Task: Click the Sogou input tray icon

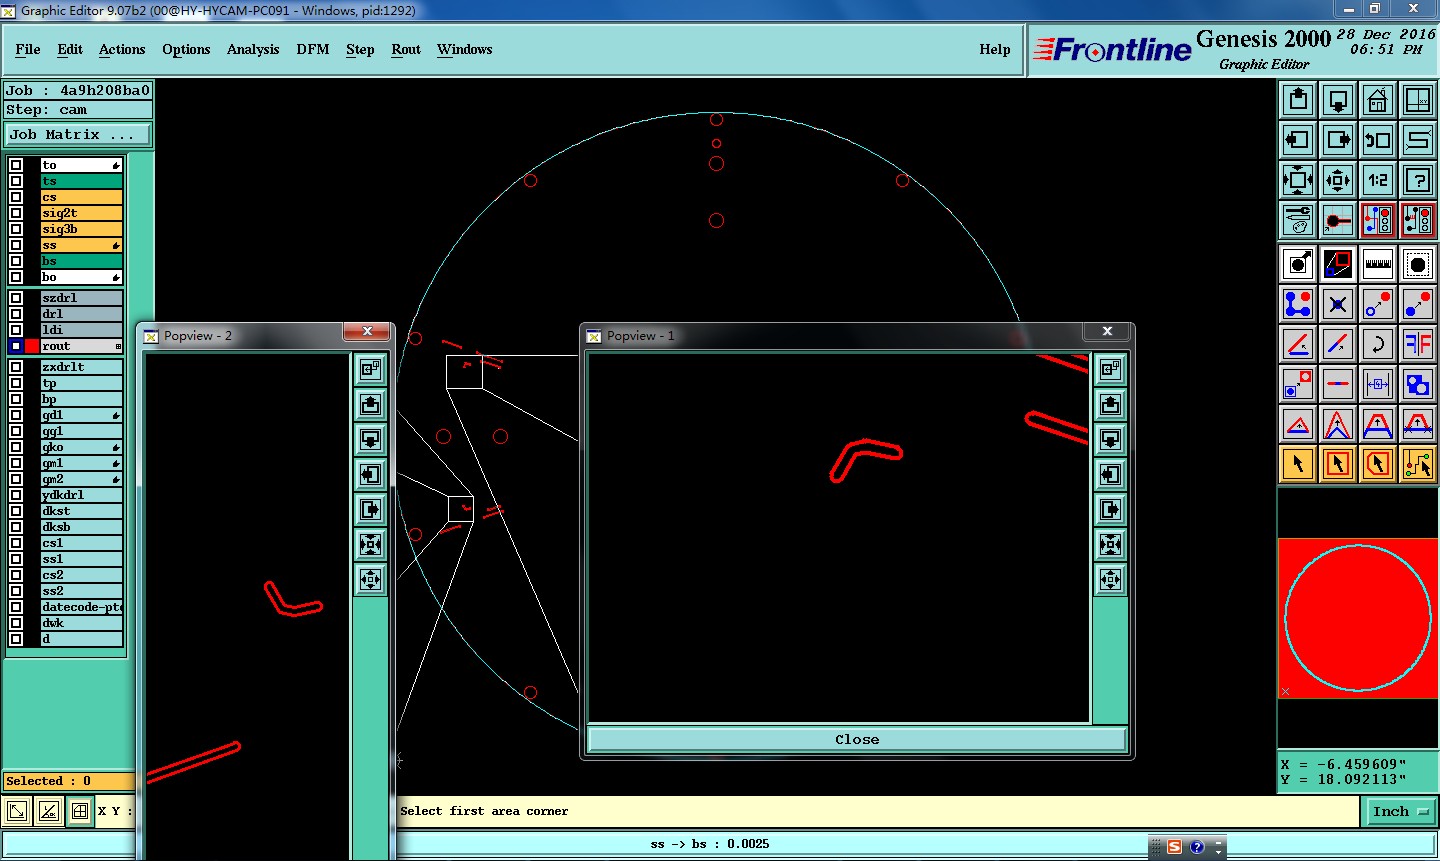Action: tap(1174, 847)
